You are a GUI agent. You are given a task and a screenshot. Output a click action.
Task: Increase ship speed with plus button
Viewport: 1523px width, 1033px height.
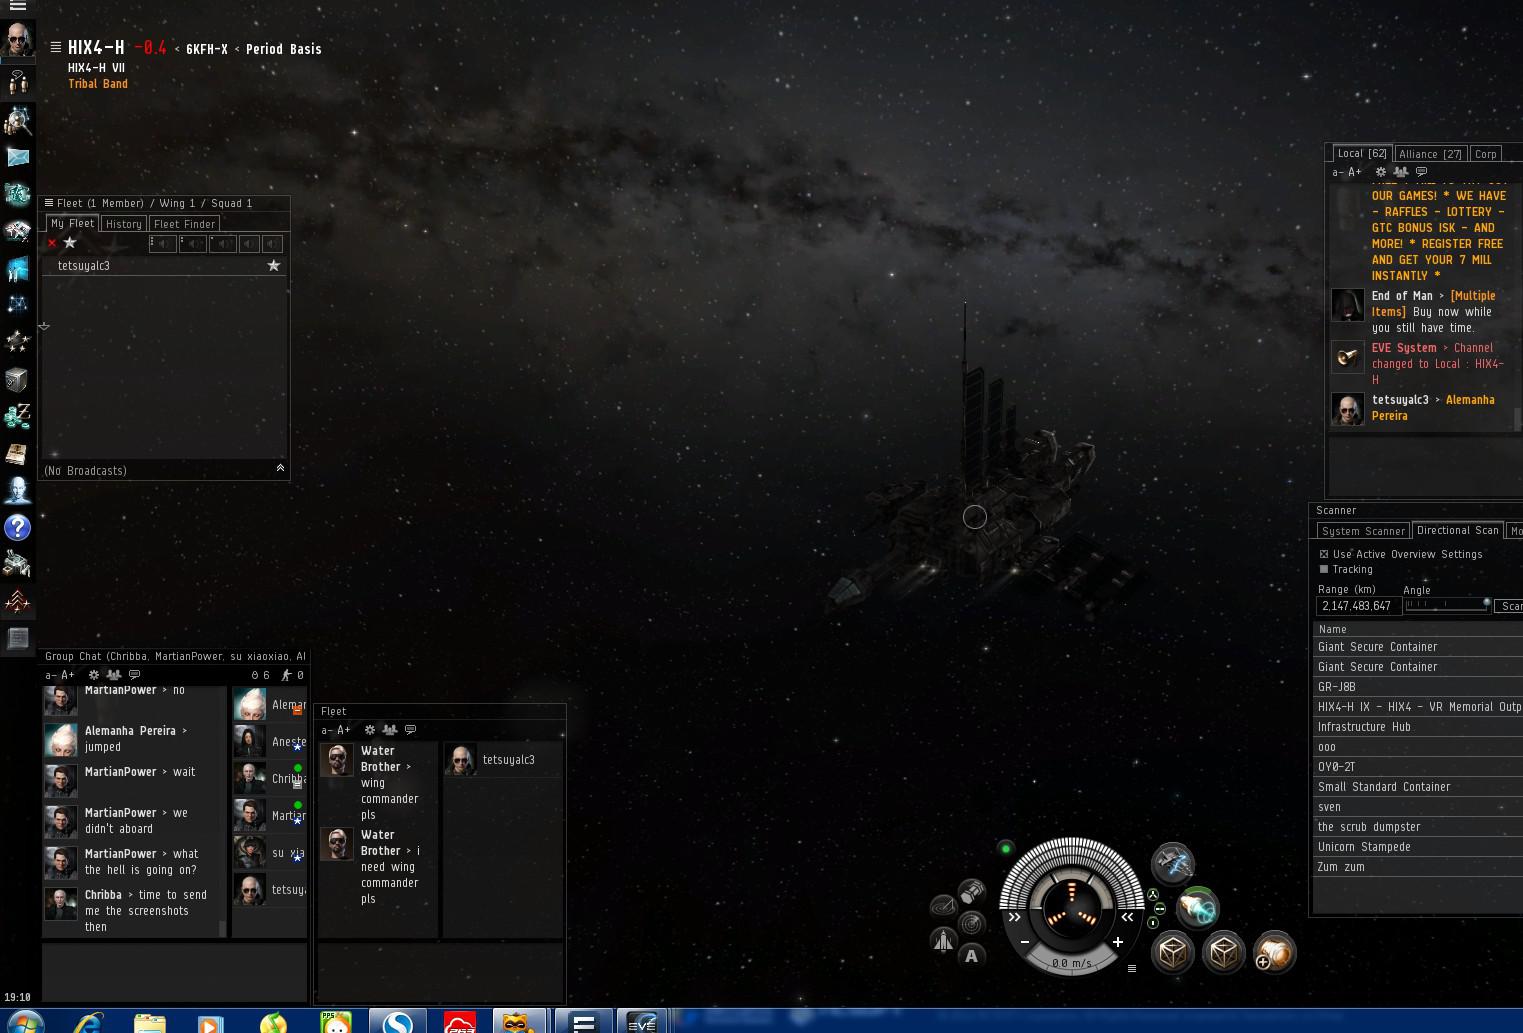coord(1117,942)
